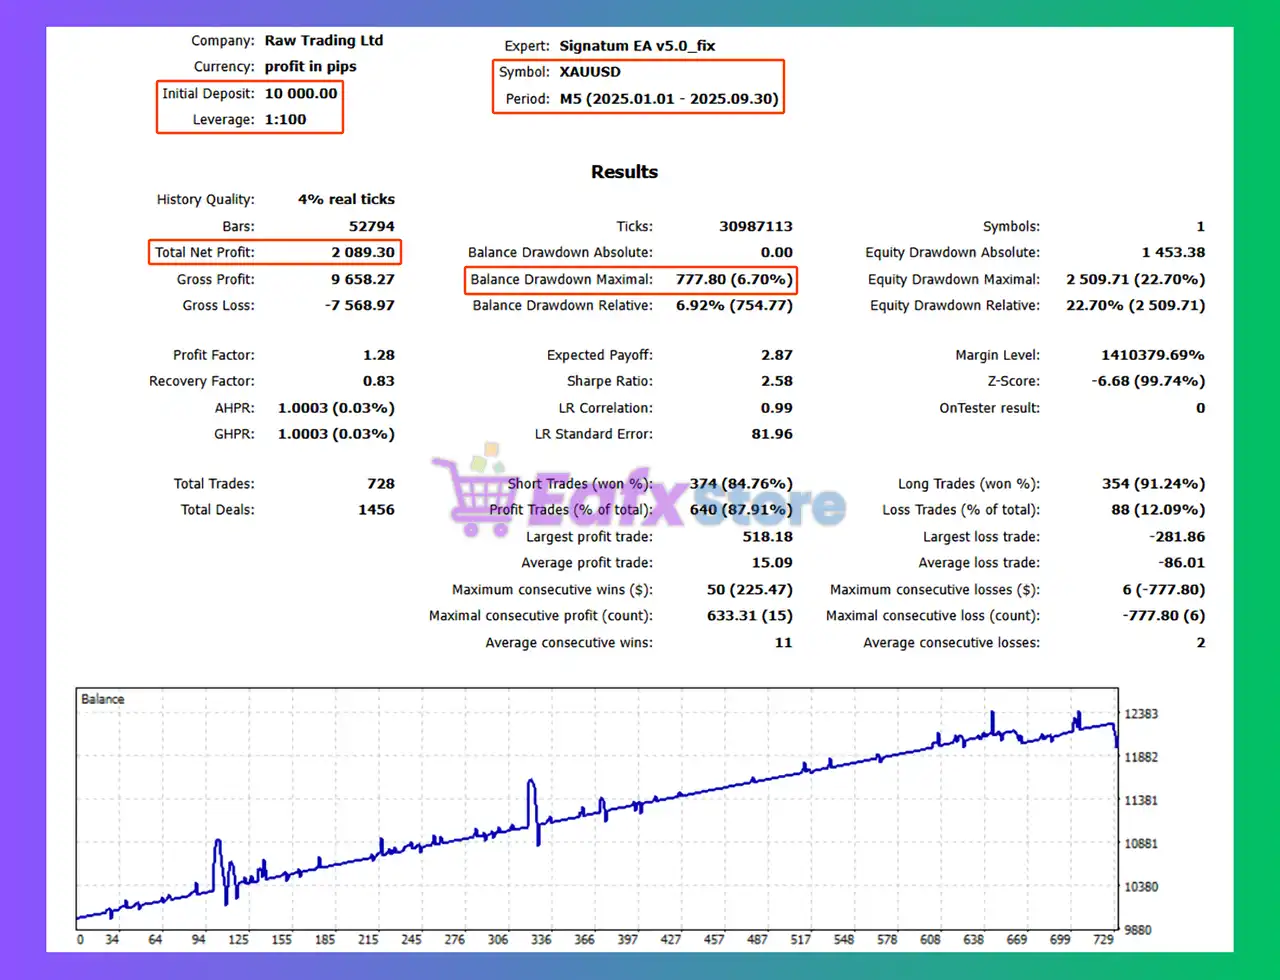Select the Leverage value 1:100
The width and height of the screenshot is (1280, 980).
tap(285, 119)
